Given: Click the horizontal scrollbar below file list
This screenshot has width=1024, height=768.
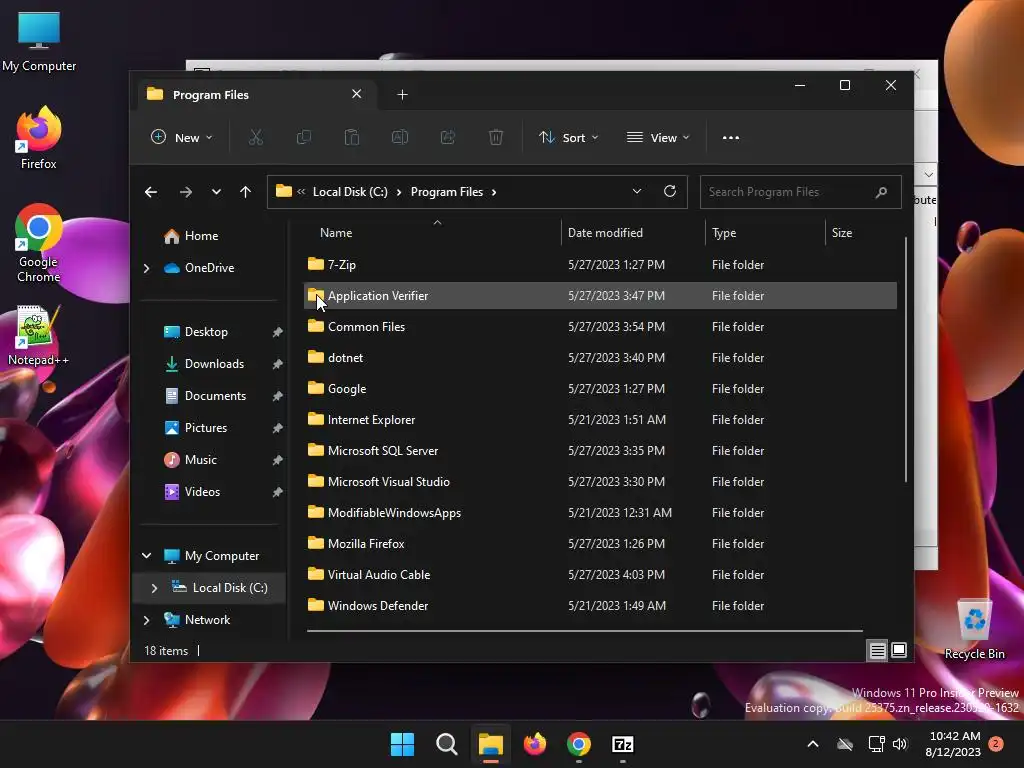Looking at the screenshot, I should [x=584, y=631].
